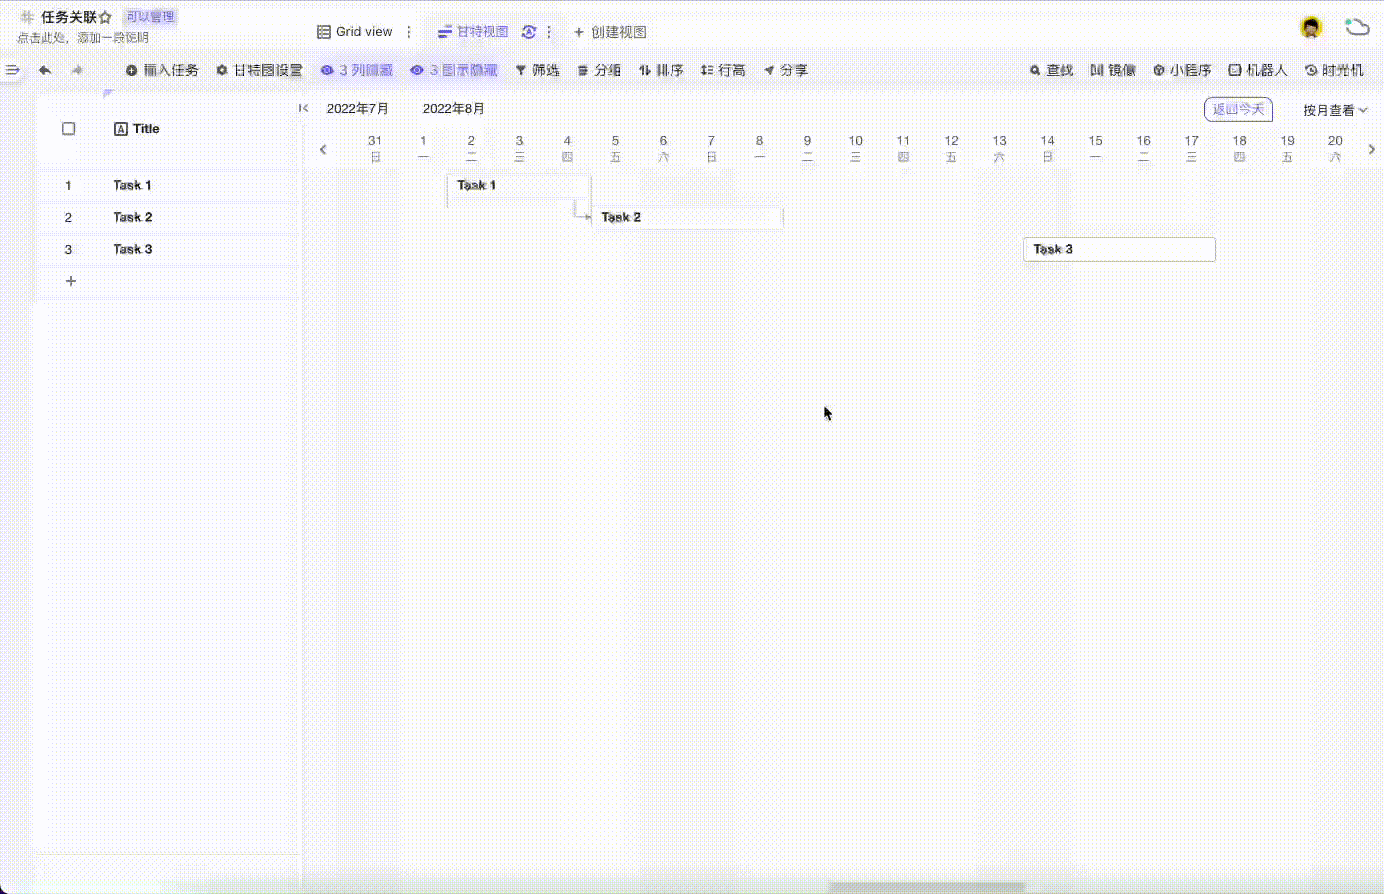The image size is (1384, 894).
Task: Toggle the 3 列隐藏 hidden columns
Action: pyautogui.click(x=356, y=70)
